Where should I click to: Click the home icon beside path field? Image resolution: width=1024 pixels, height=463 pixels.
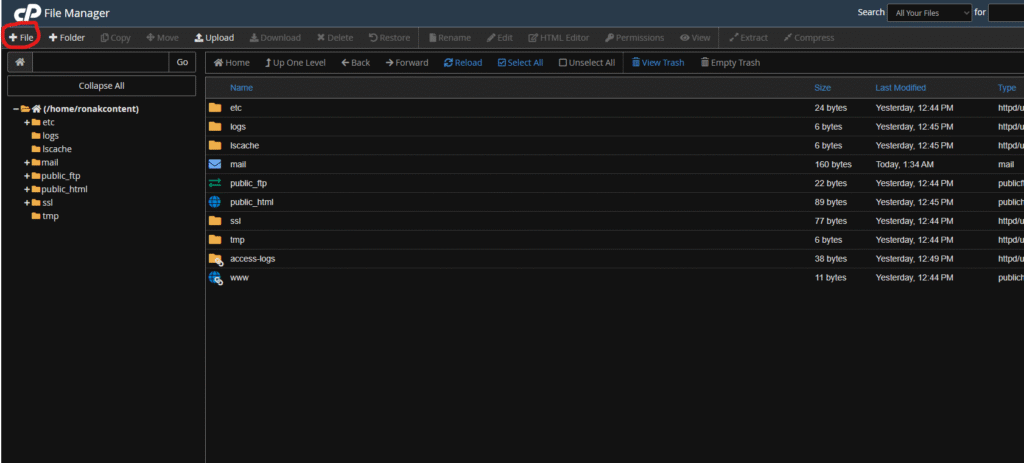point(20,62)
